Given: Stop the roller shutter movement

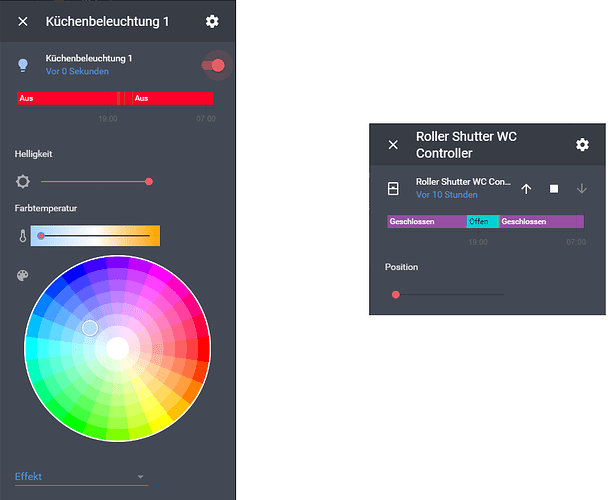Looking at the screenshot, I should (554, 189).
